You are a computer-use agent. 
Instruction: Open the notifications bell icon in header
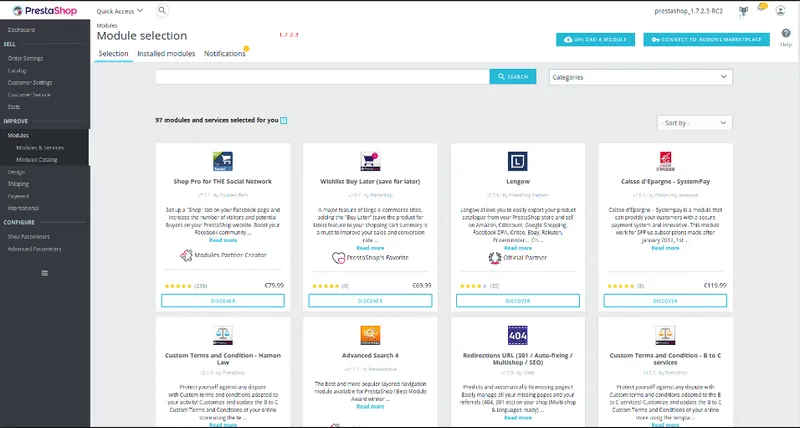[762, 7]
